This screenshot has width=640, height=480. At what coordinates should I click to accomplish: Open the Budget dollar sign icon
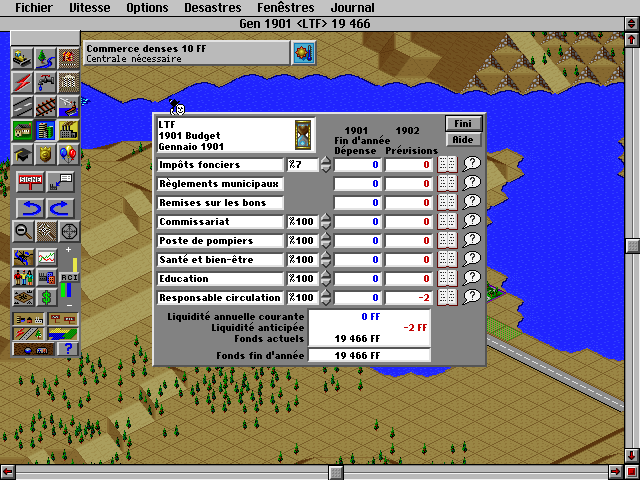point(47,297)
